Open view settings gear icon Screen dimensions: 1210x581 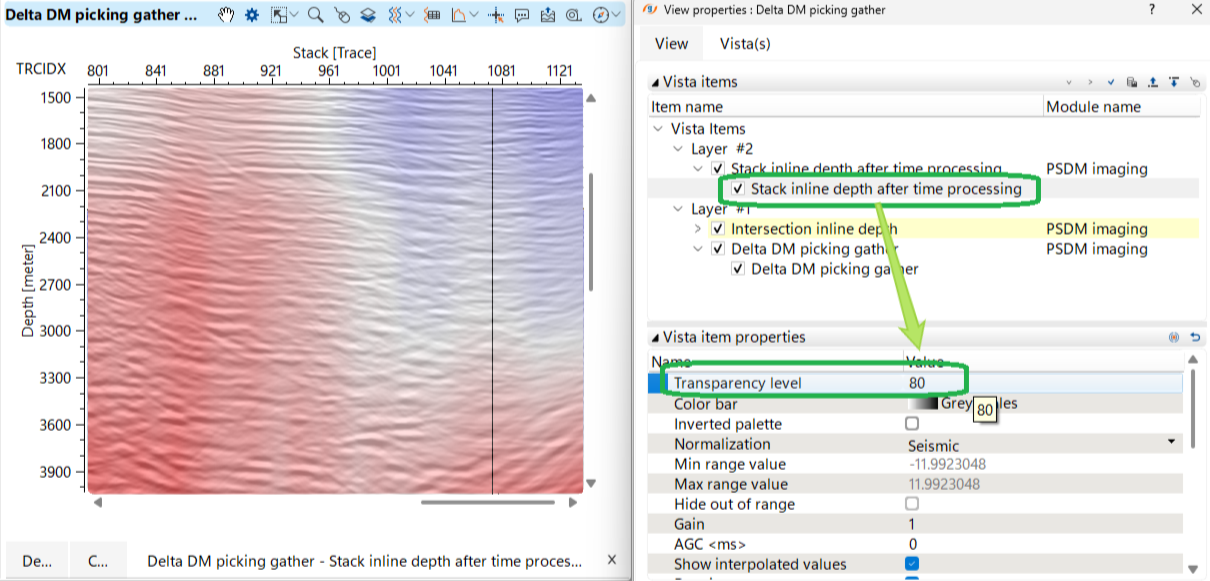[252, 16]
